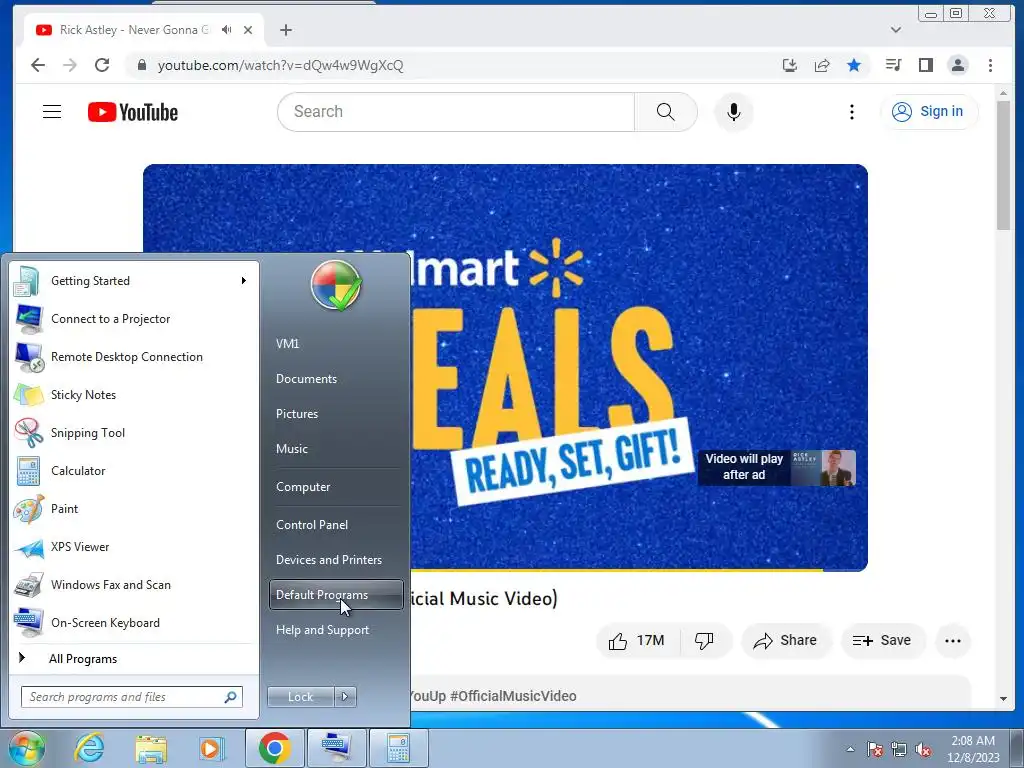Open the On-Screen Keyboard taskbar button
Screen dimensions: 1024x768
click(336, 748)
